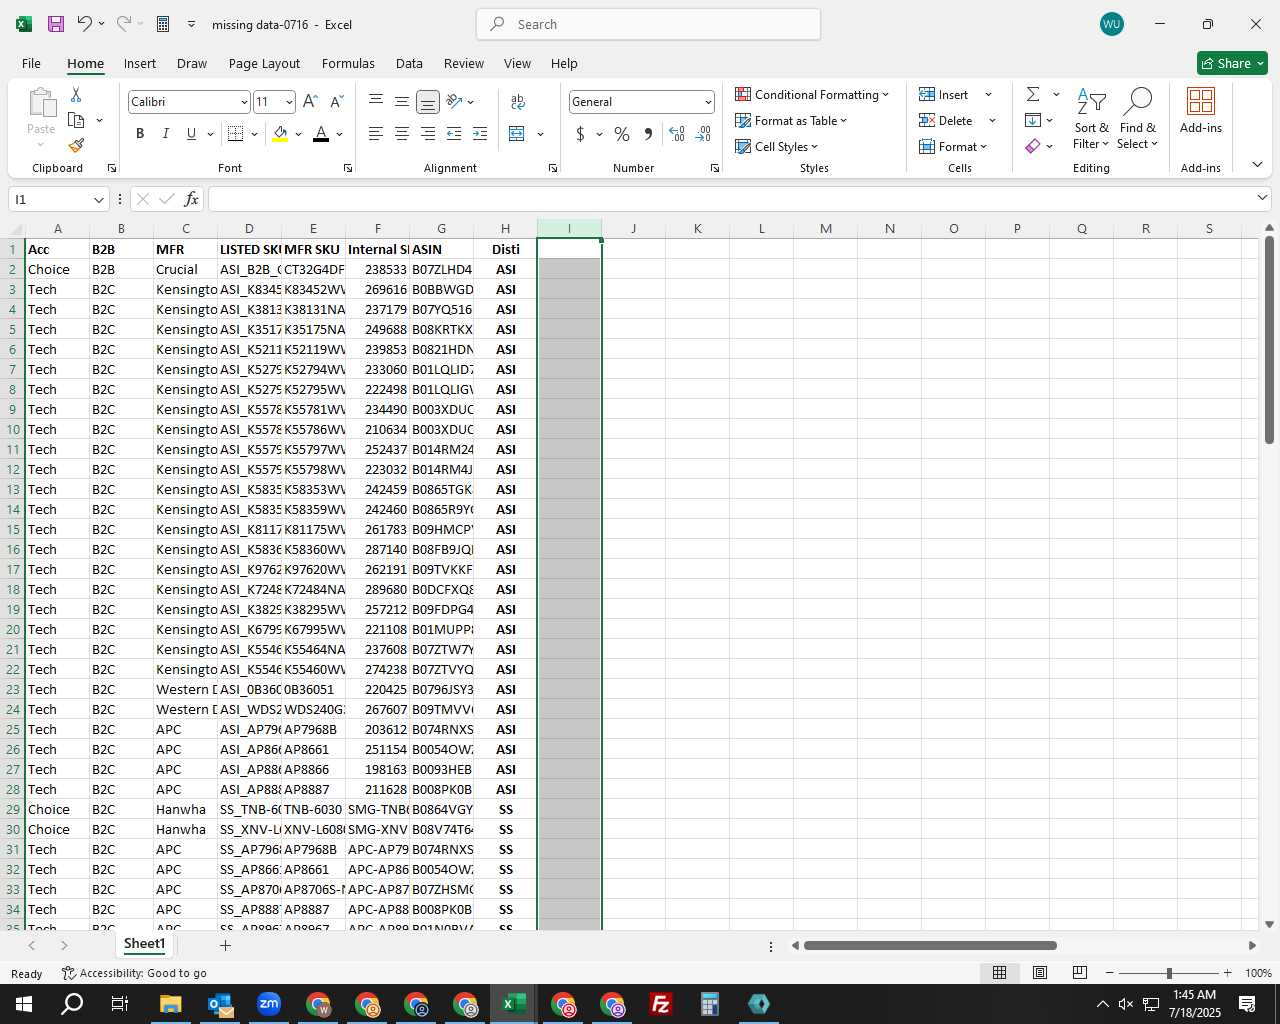
Task: Click the Percent Style icon
Action: (622, 134)
